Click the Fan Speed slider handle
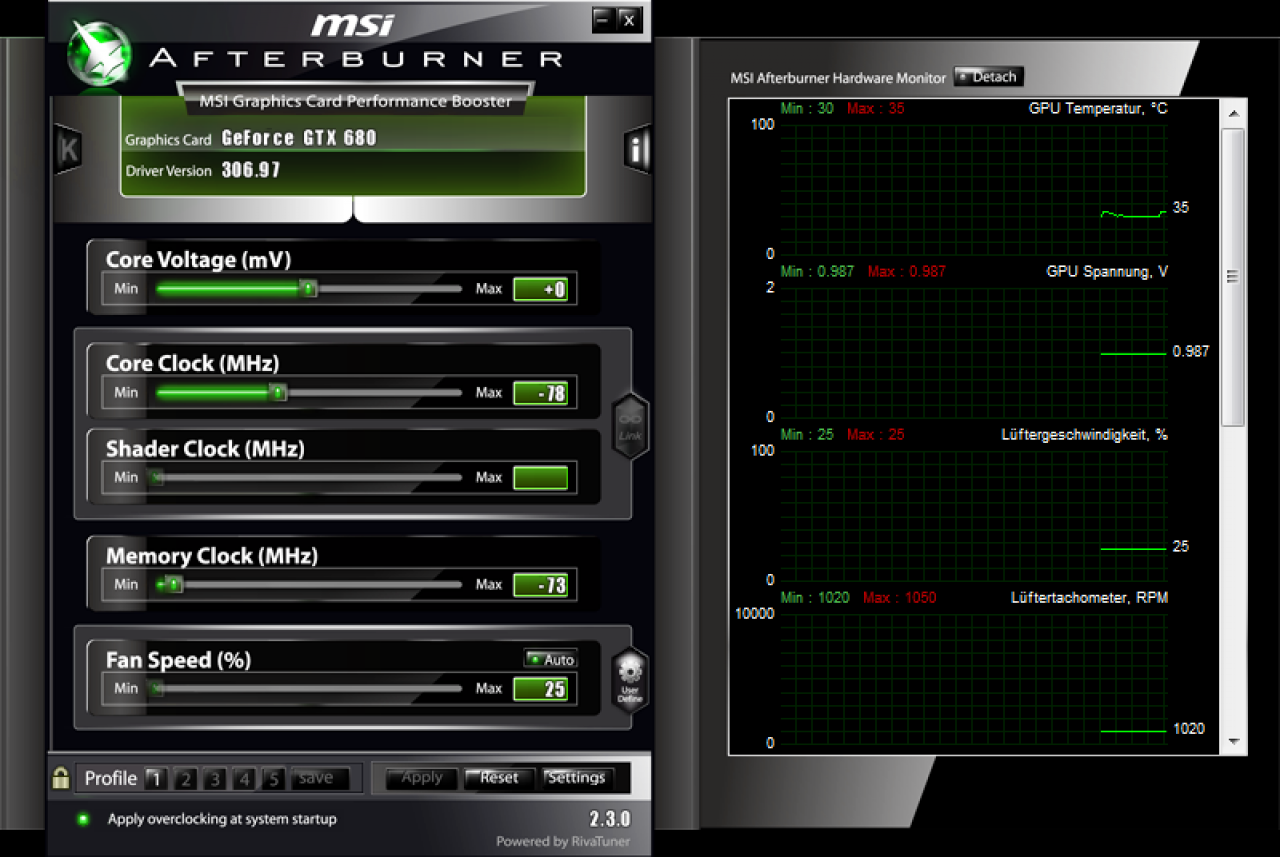 (x=156, y=688)
